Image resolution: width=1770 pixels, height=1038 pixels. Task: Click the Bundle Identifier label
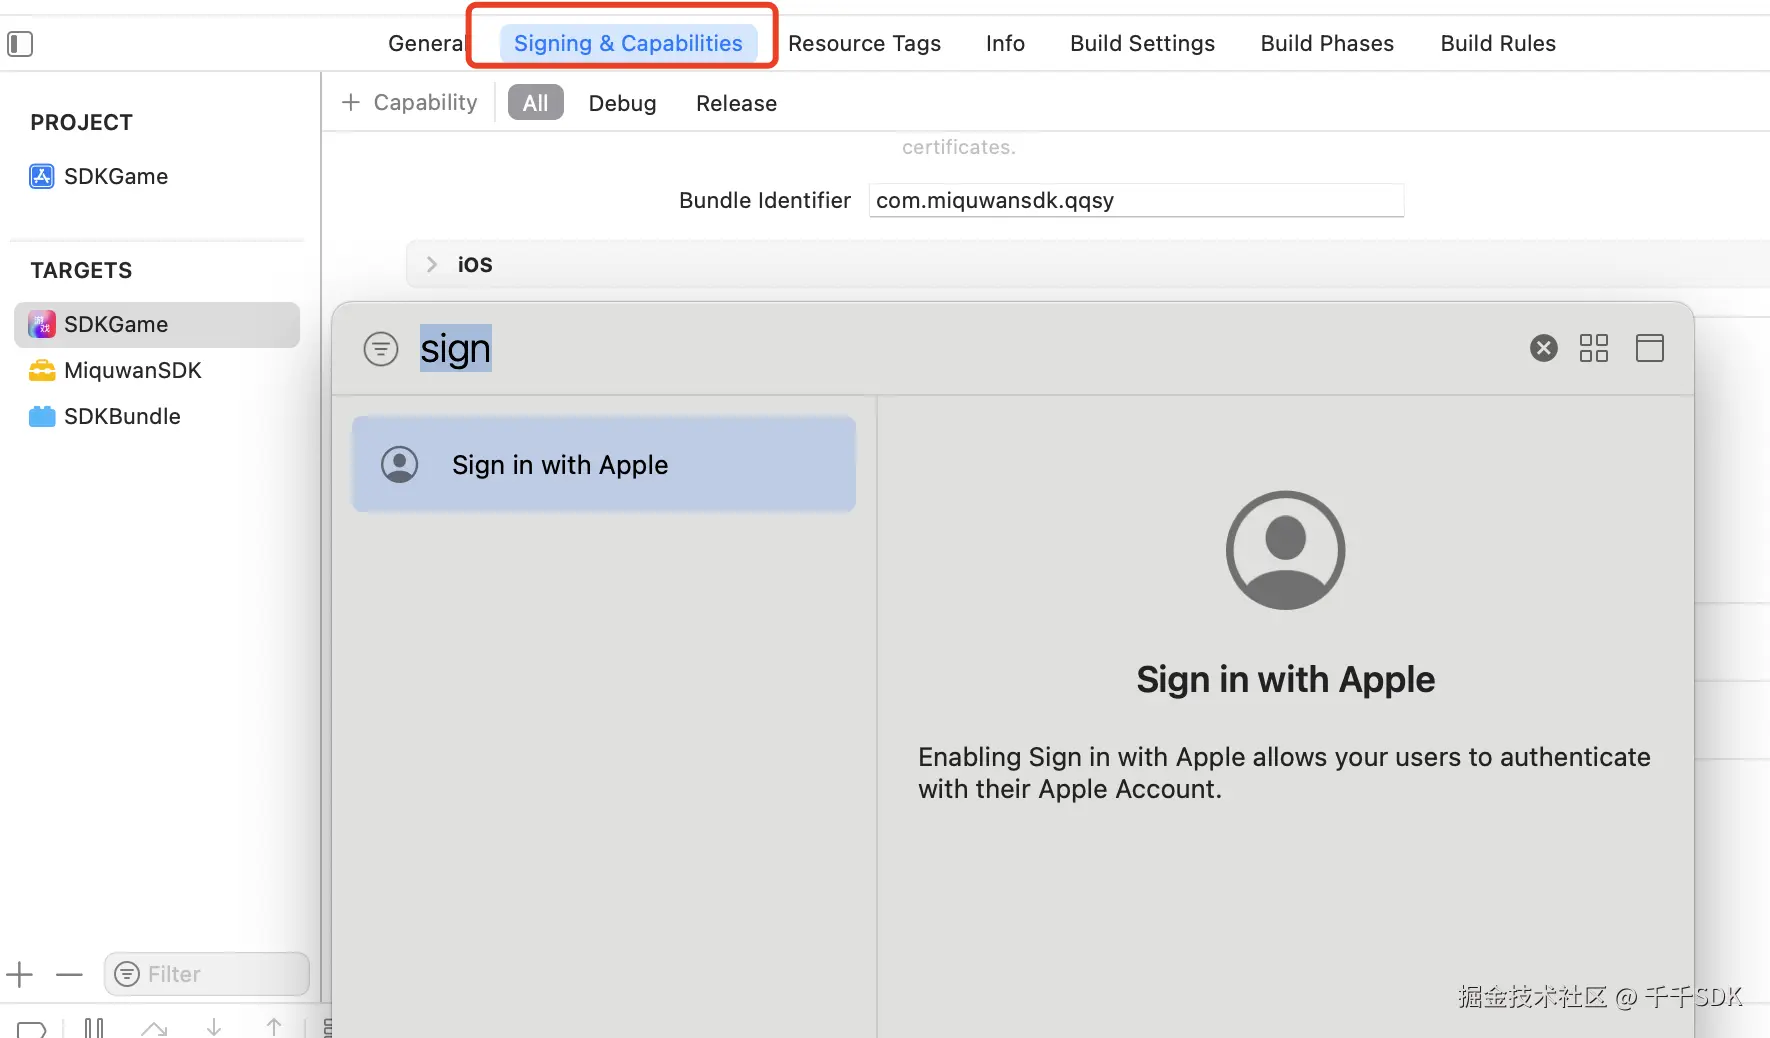pos(765,200)
